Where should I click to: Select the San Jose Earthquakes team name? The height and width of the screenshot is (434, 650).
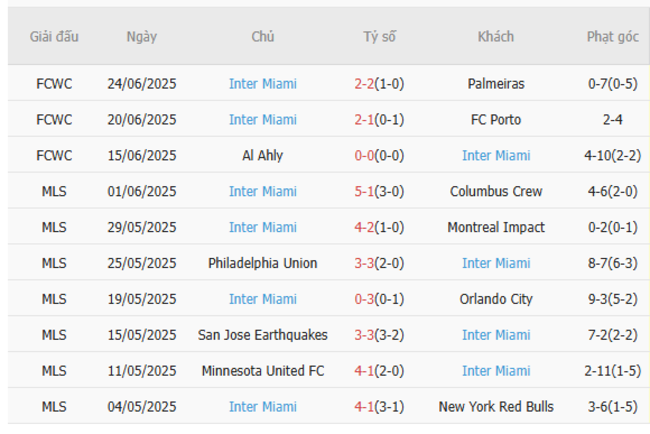263,335
